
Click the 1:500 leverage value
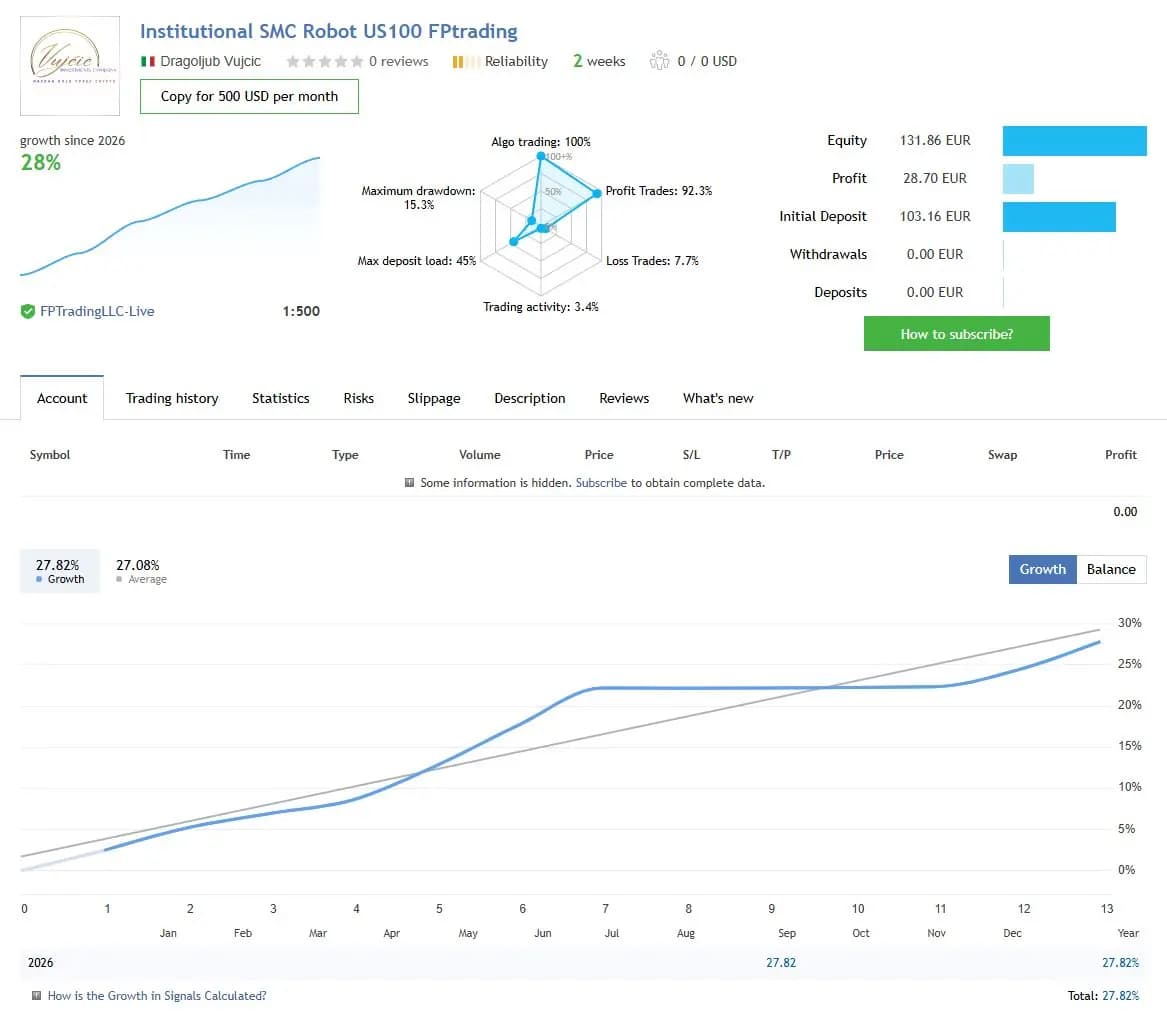click(x=301, y=311)
